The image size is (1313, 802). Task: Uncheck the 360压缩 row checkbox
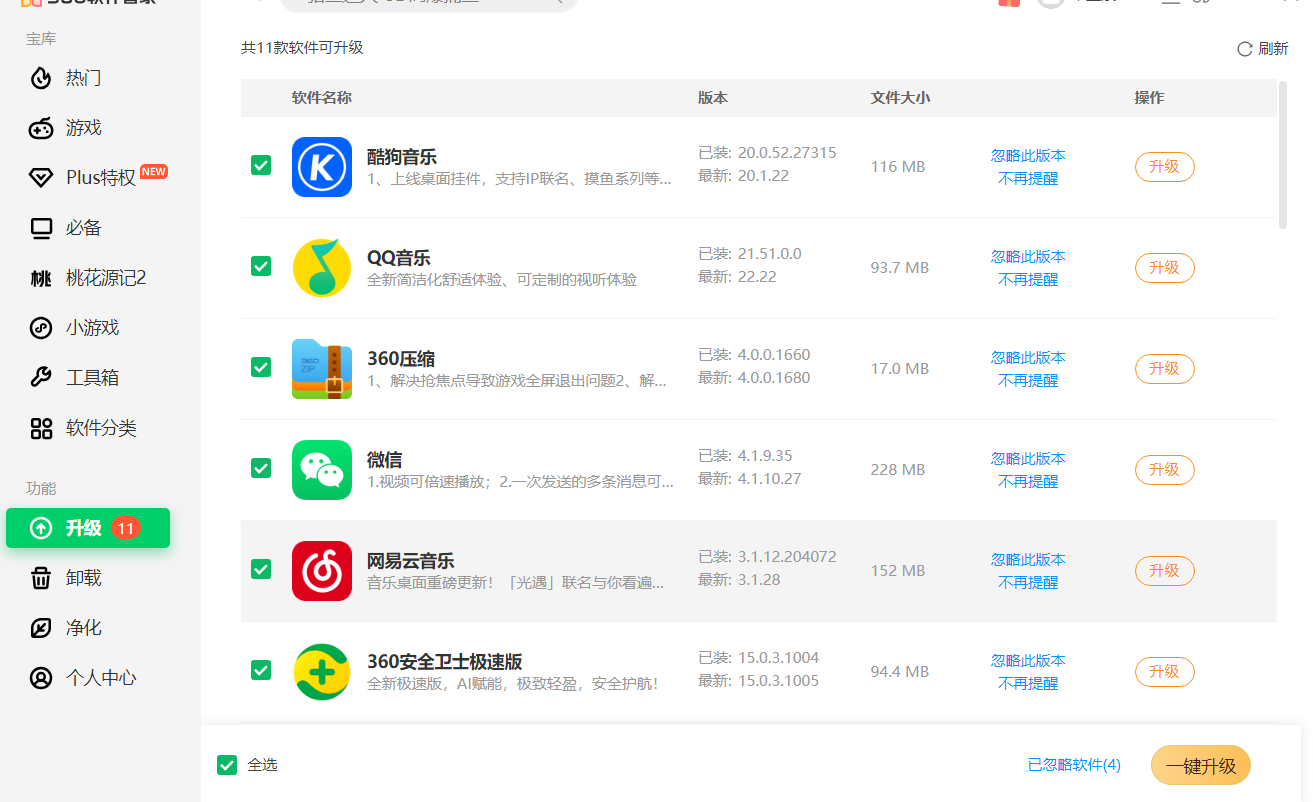(261, 367)
